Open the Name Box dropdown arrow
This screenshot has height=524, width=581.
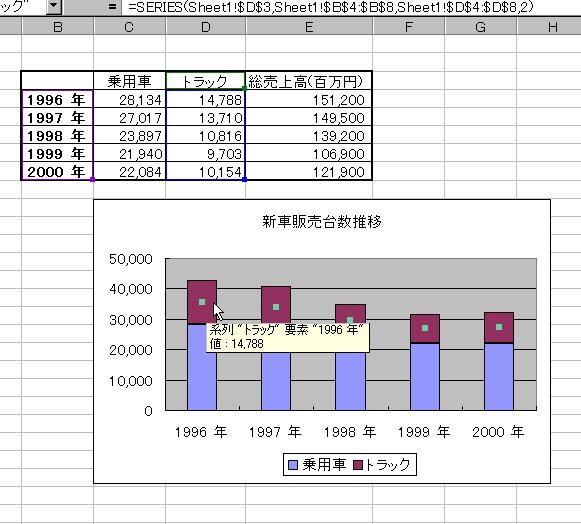click(x=54, y=6)
